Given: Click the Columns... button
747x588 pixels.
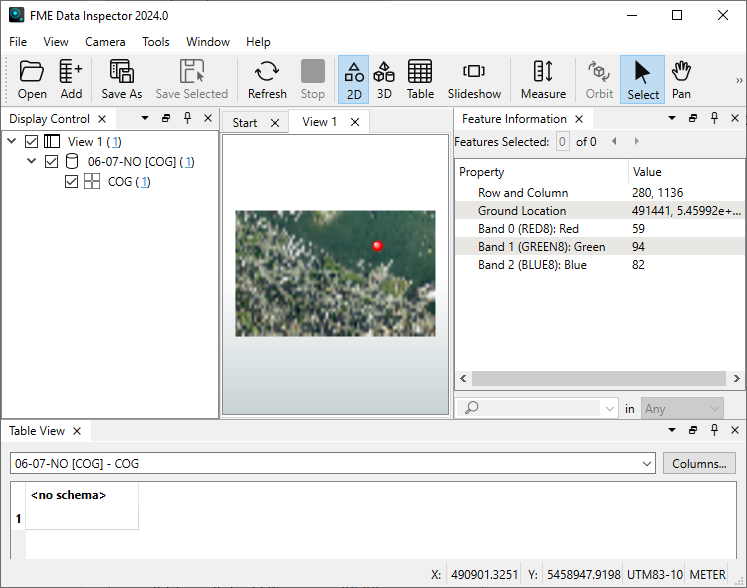Looking at the screenshot, I should tap(699, 464).
